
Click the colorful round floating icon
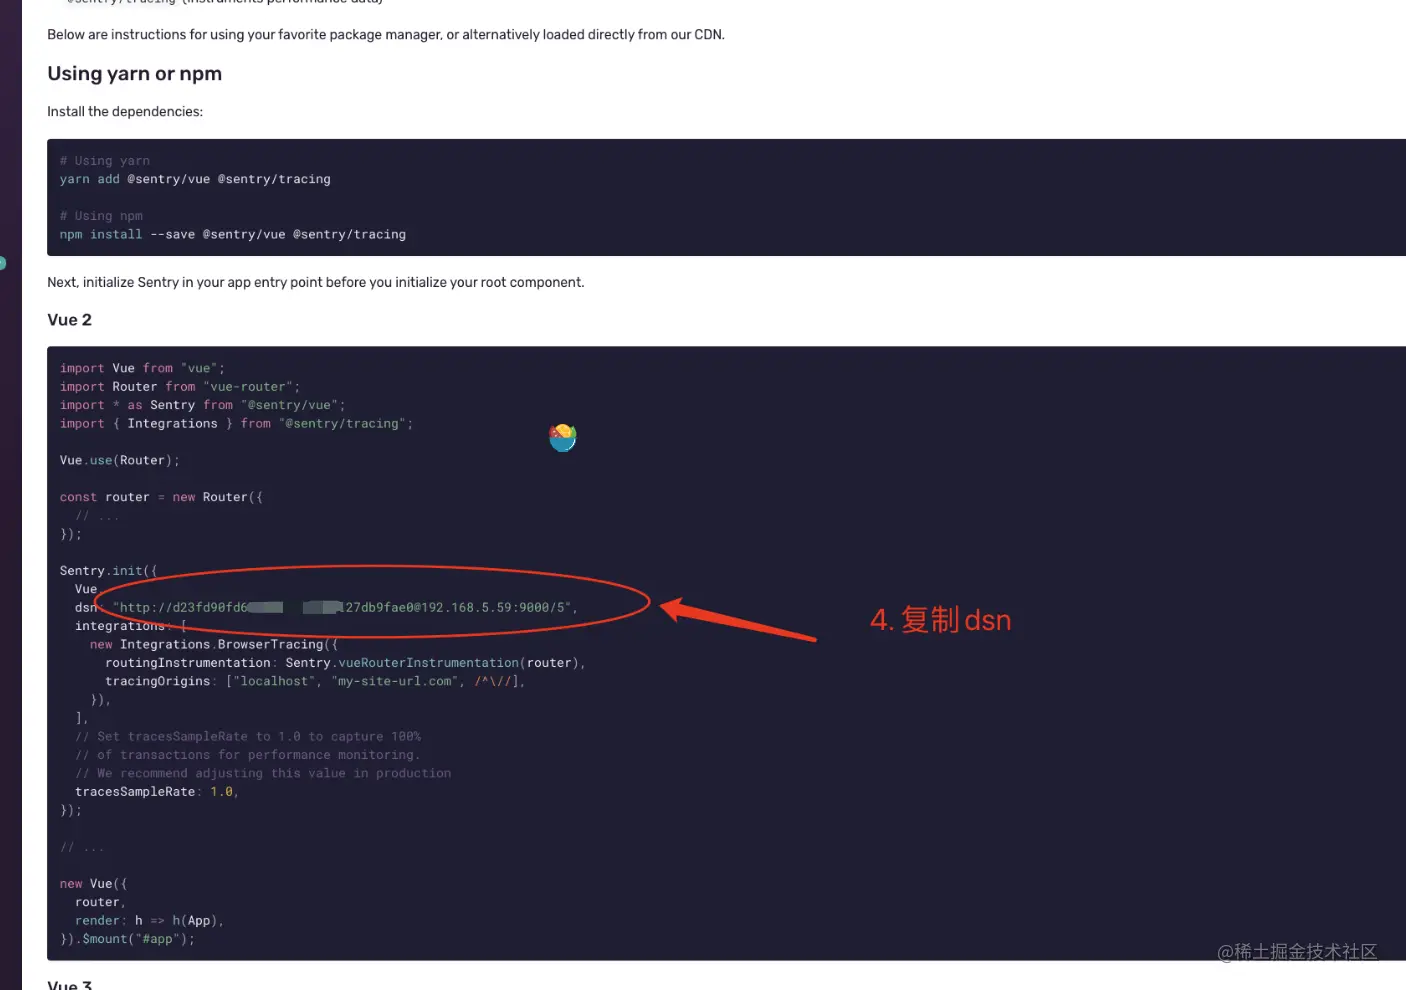563,437
